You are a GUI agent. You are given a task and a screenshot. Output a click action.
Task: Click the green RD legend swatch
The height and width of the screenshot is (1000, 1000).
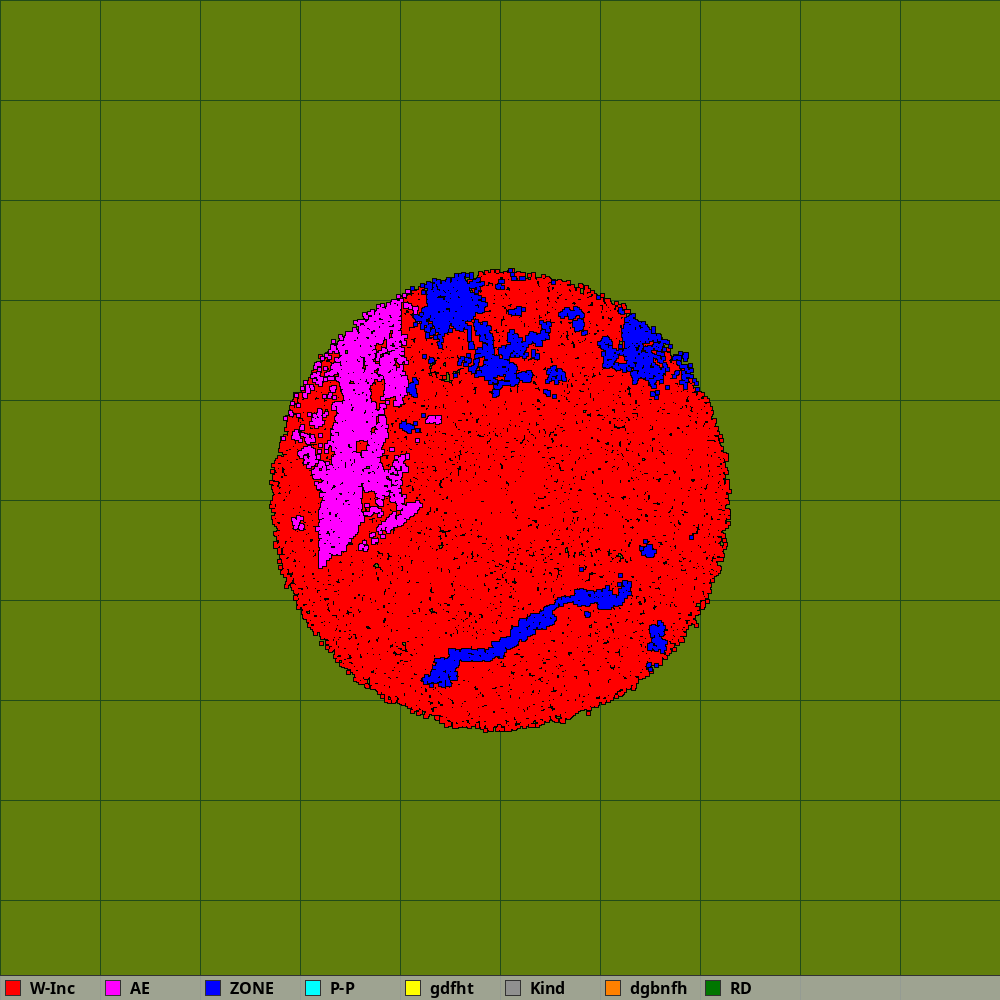(x=713, y=988)
